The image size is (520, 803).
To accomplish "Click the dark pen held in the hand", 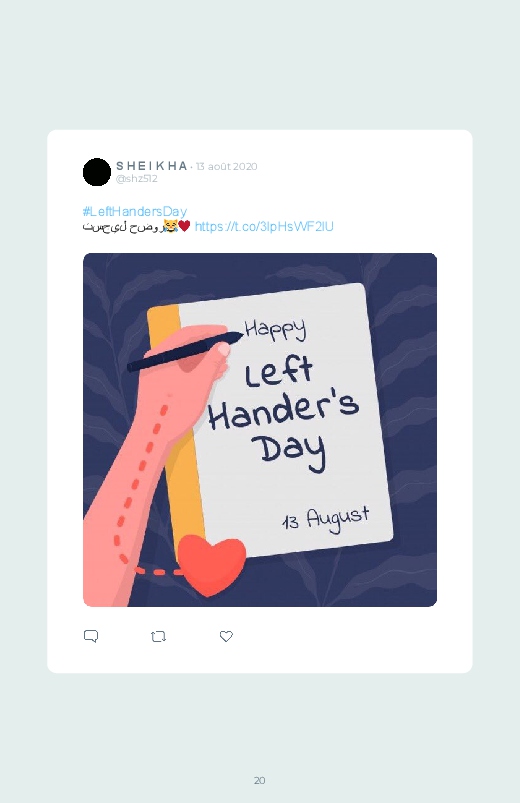I will 185,351.
